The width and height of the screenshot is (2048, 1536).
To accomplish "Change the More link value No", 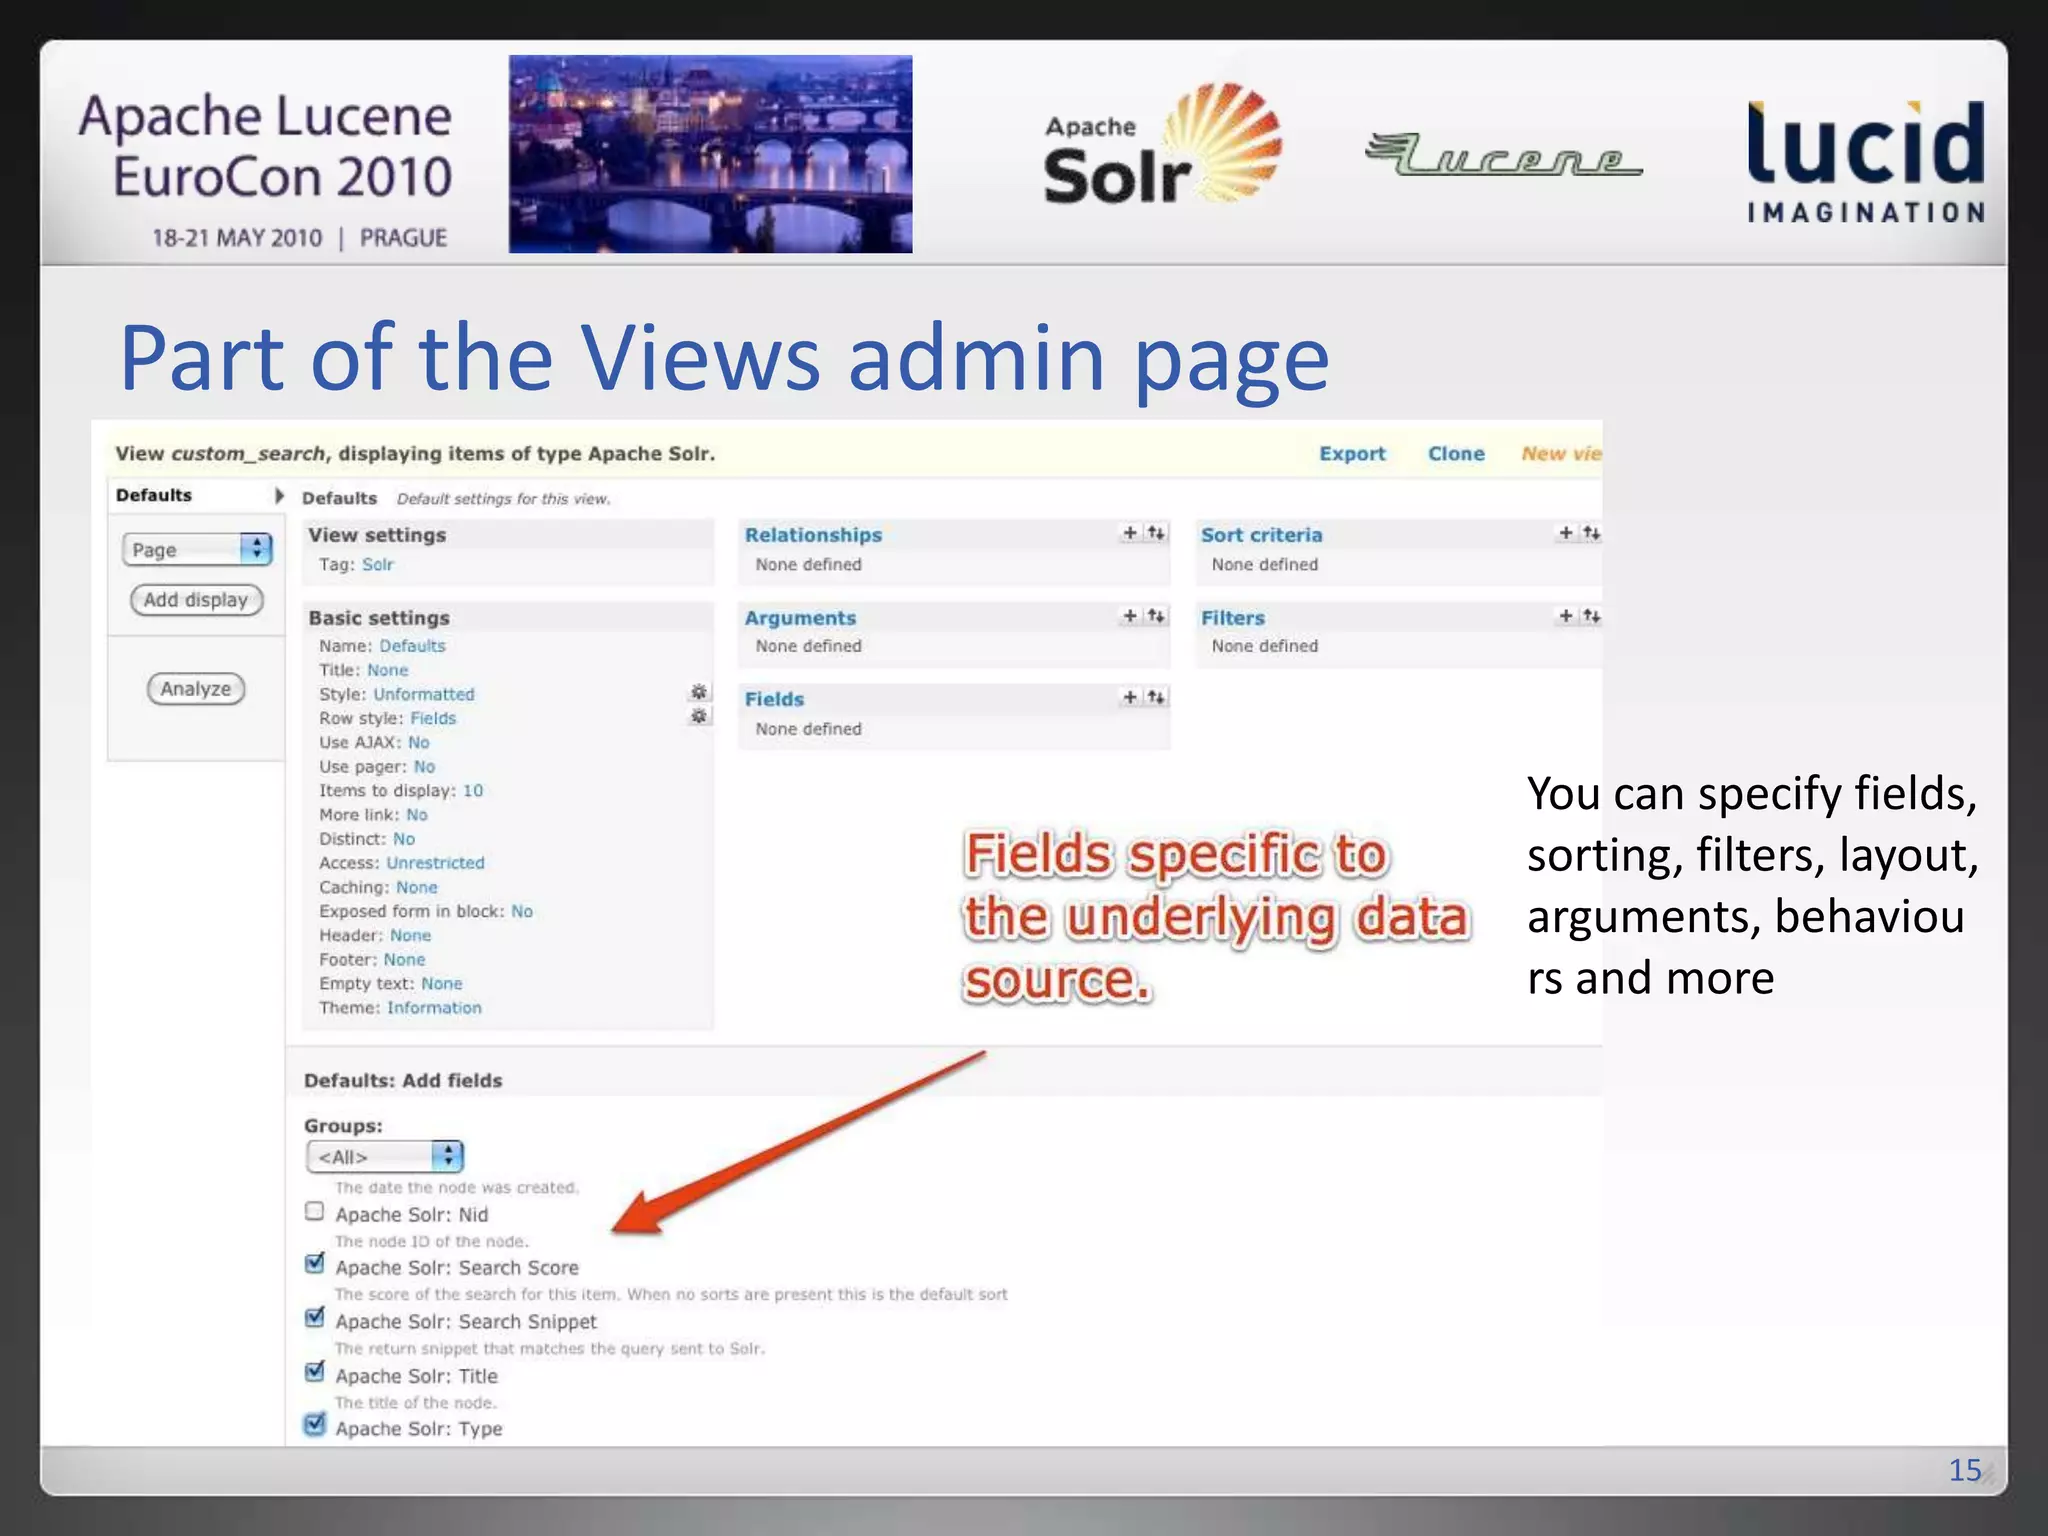I will [x=416, y=815].
